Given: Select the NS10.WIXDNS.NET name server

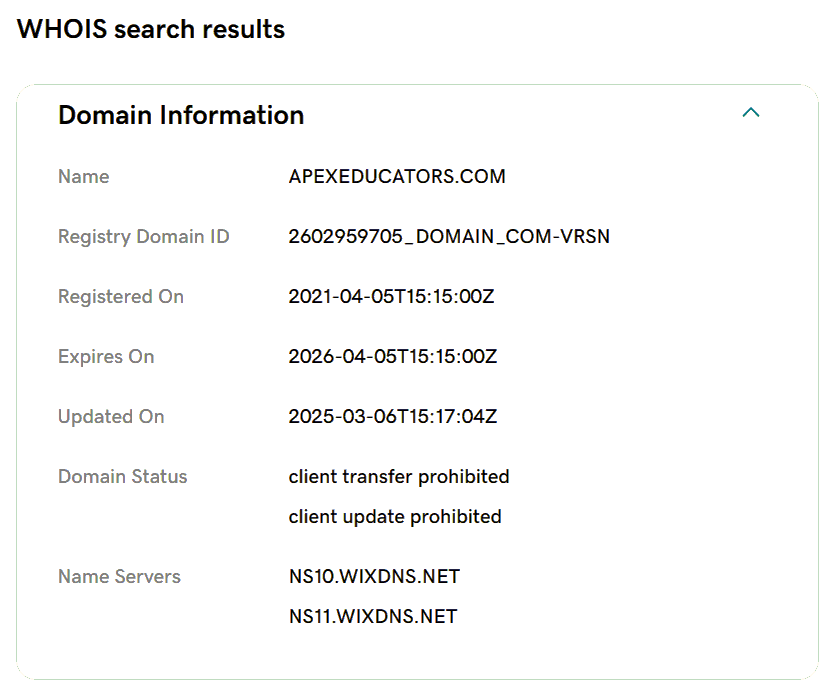Looking at the screenshot, I should pos(374,577).
